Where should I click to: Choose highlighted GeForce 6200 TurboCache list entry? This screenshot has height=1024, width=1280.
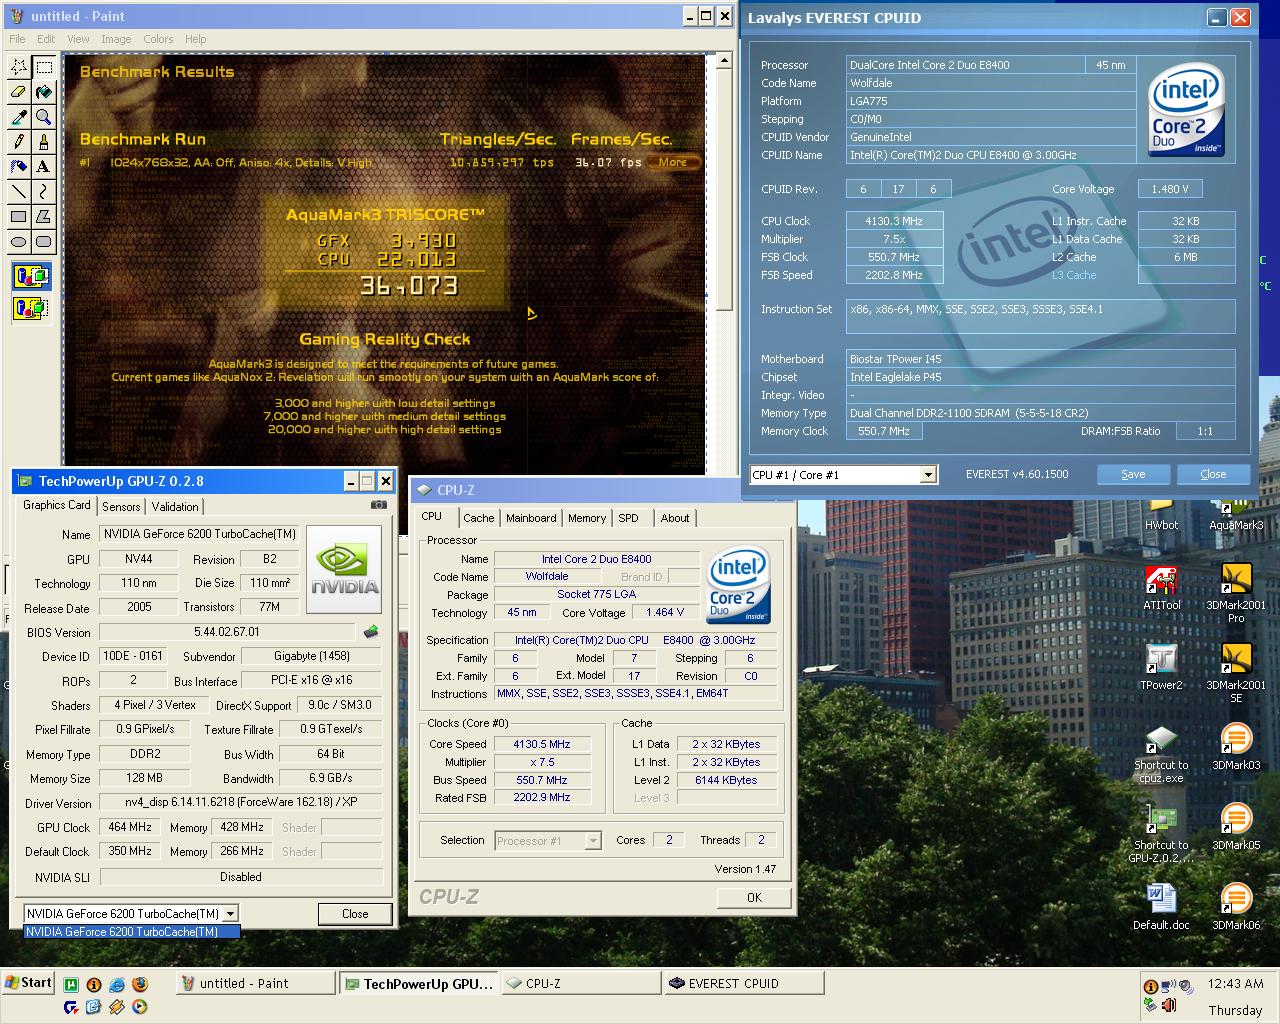132,932
